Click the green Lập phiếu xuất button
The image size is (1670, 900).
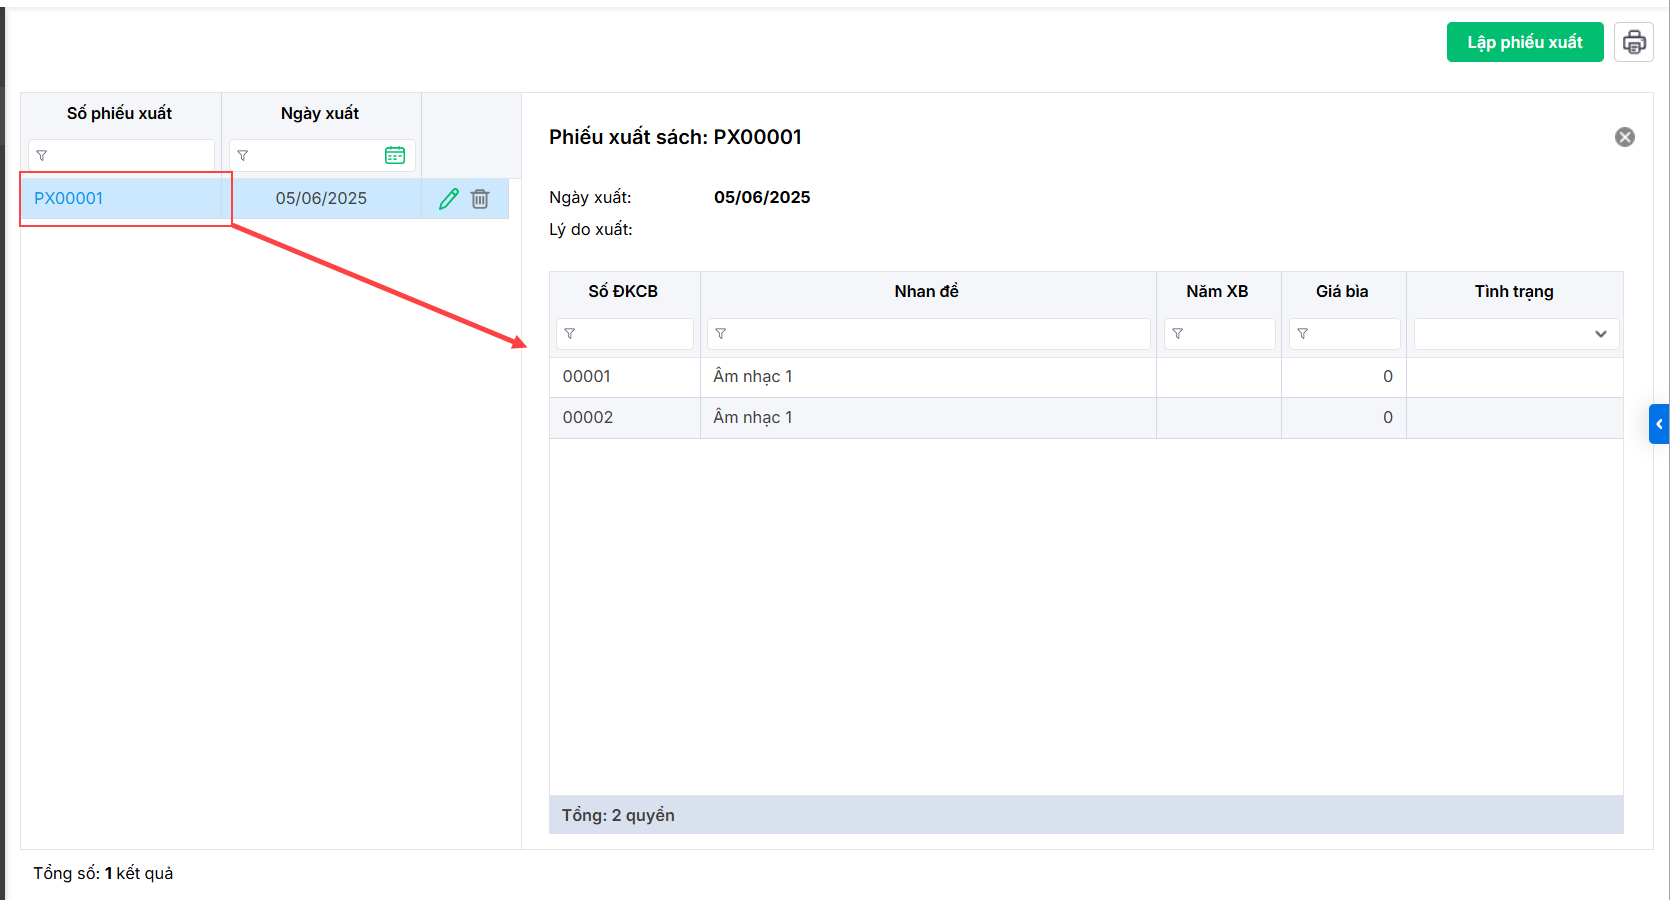point(1525,42)
